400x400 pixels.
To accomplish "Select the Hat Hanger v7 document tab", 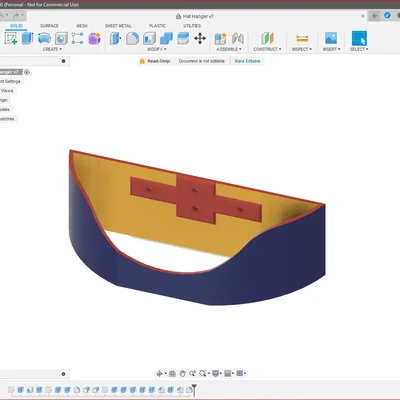I will 195,16.
